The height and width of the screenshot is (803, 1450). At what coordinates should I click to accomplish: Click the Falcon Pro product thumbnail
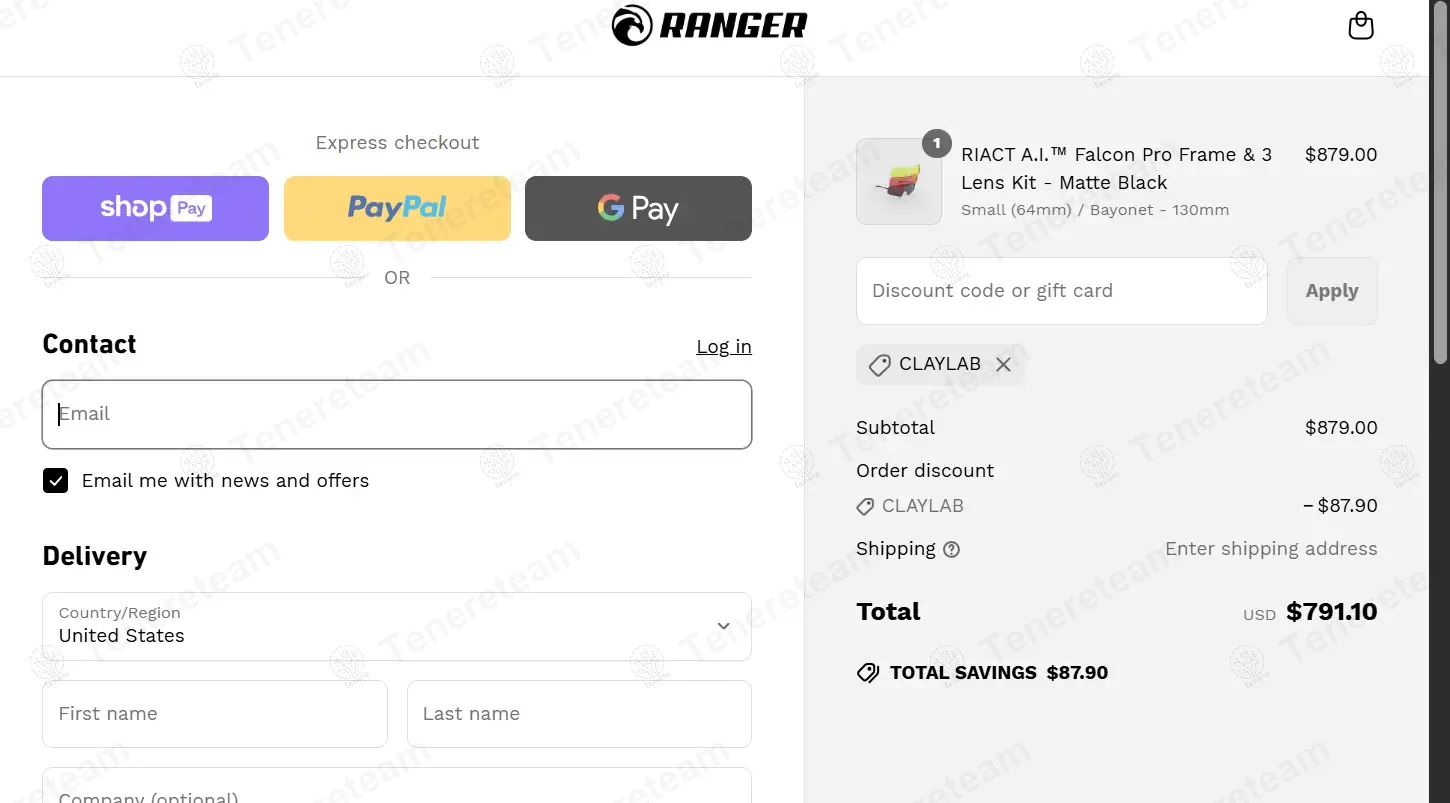tap(899, 181)
